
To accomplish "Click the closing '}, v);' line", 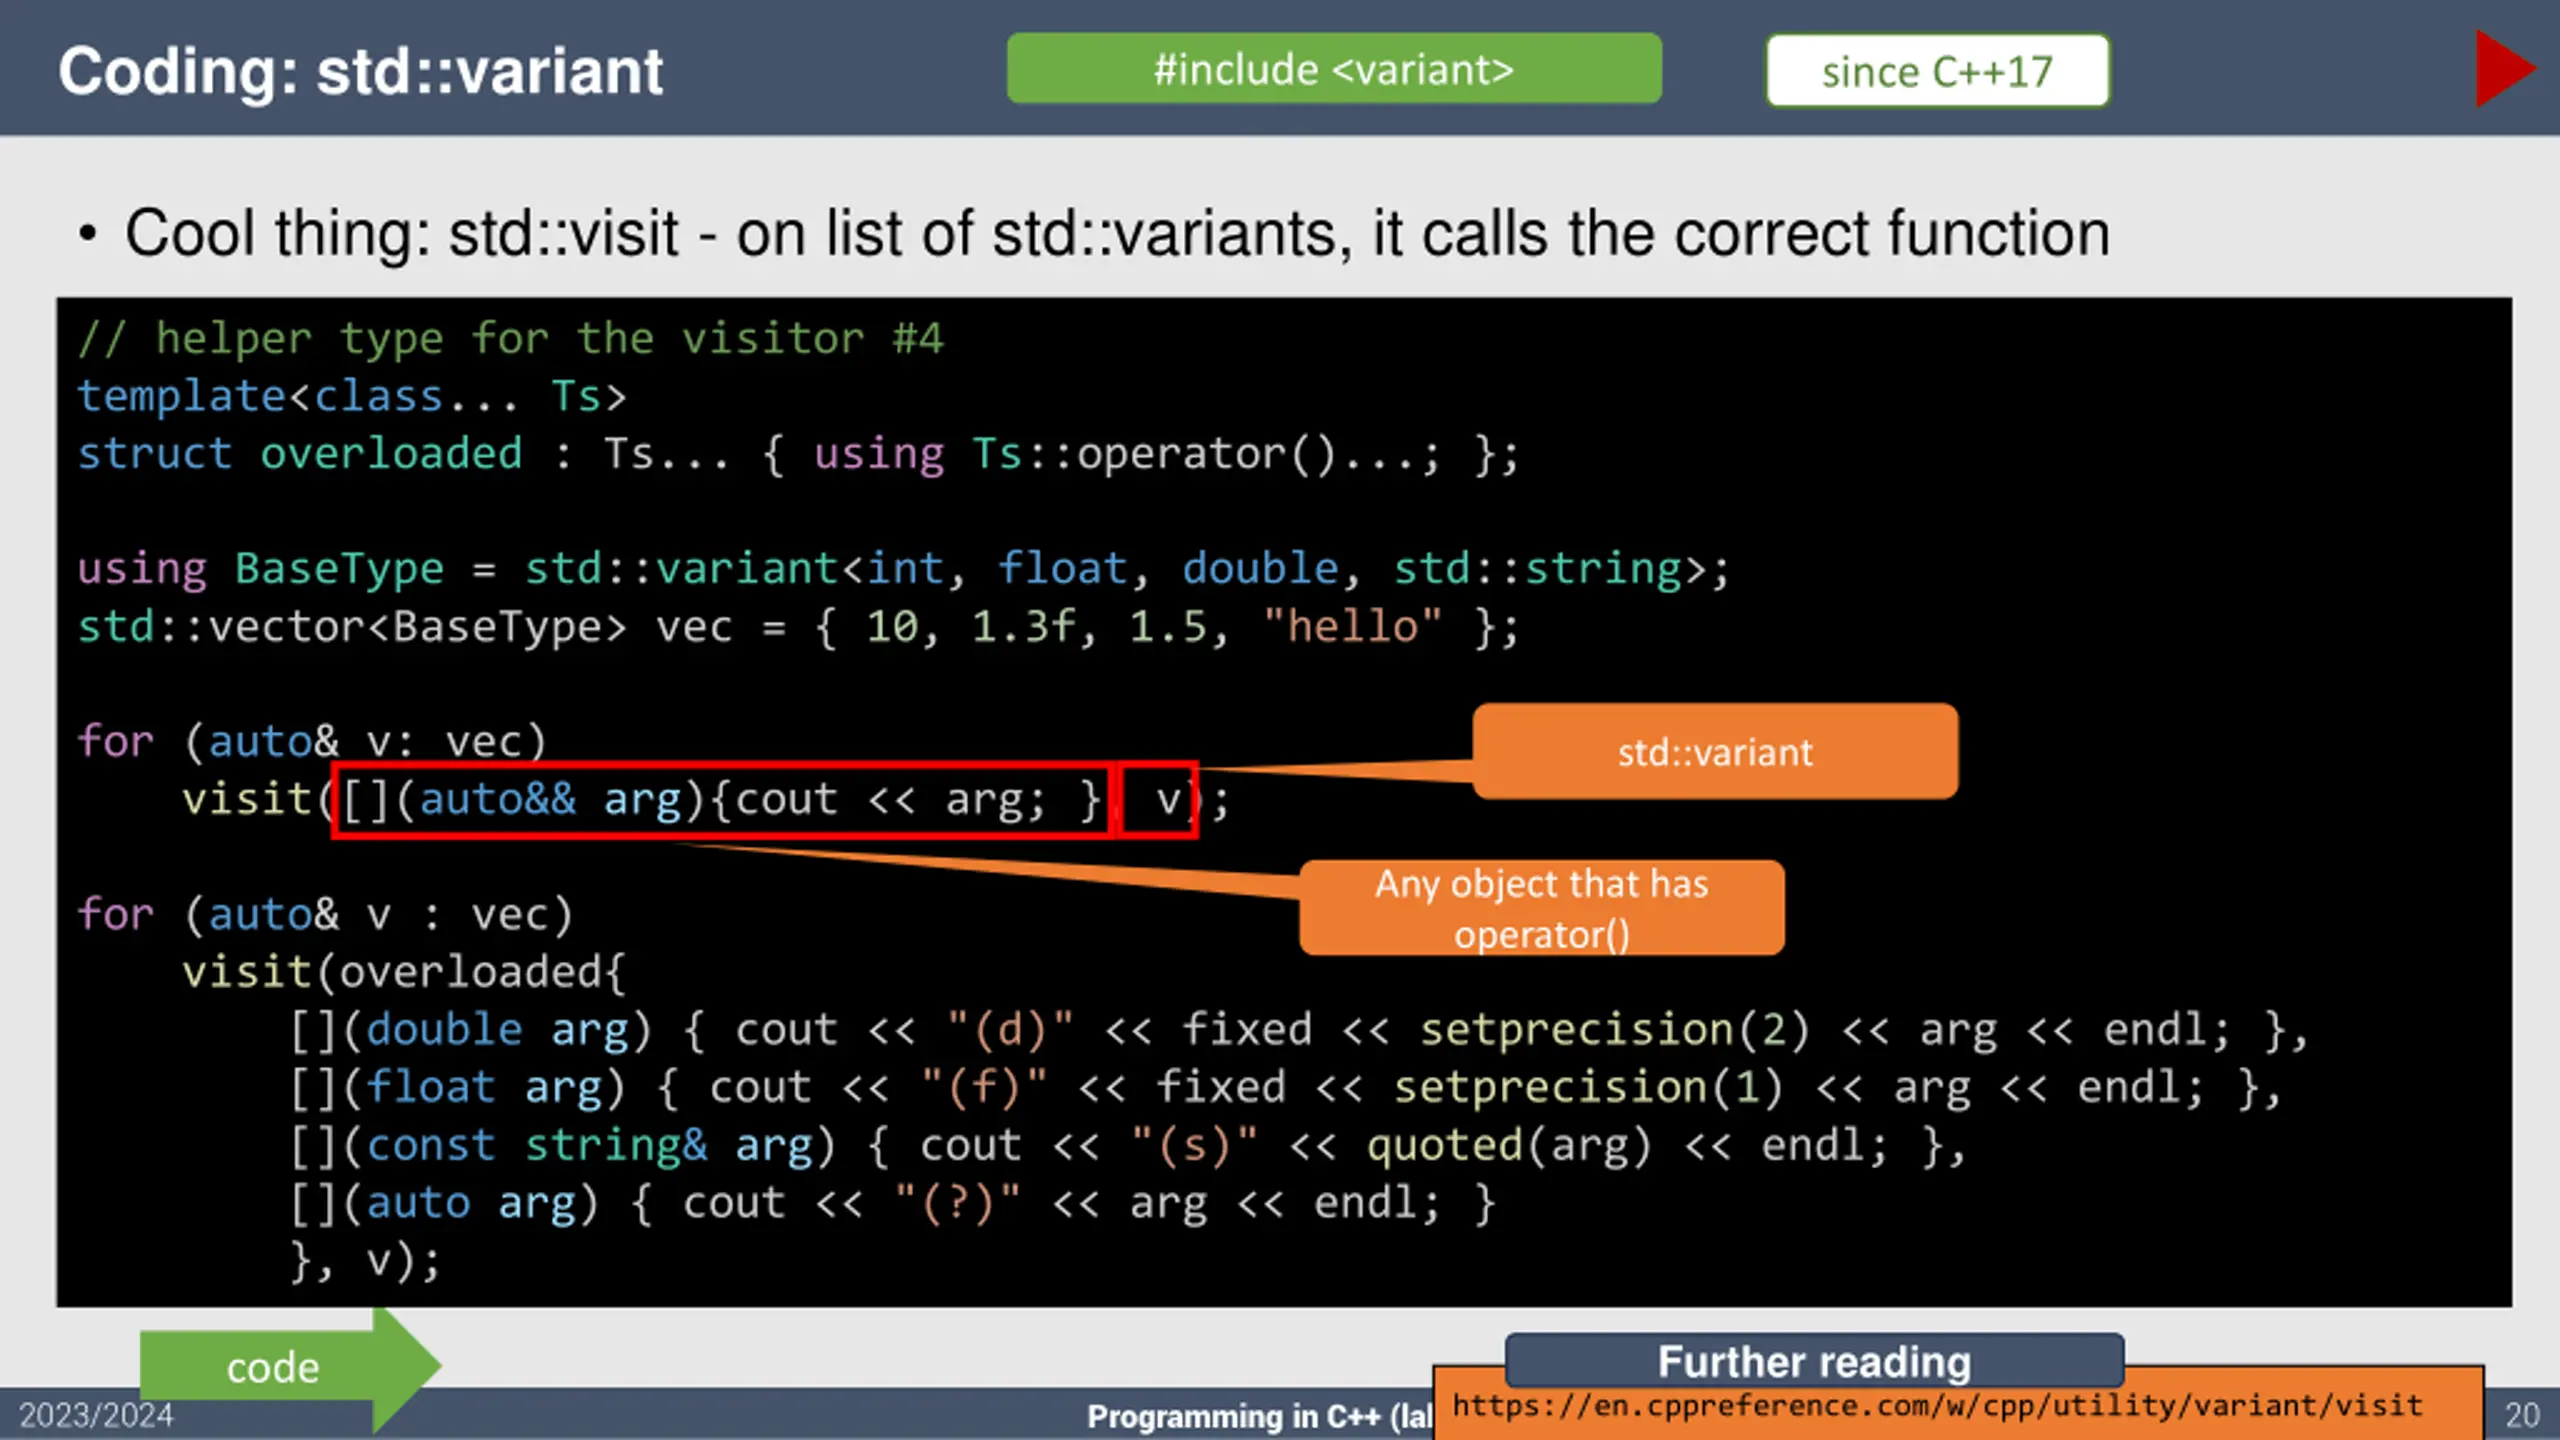I will (365, 1261).
